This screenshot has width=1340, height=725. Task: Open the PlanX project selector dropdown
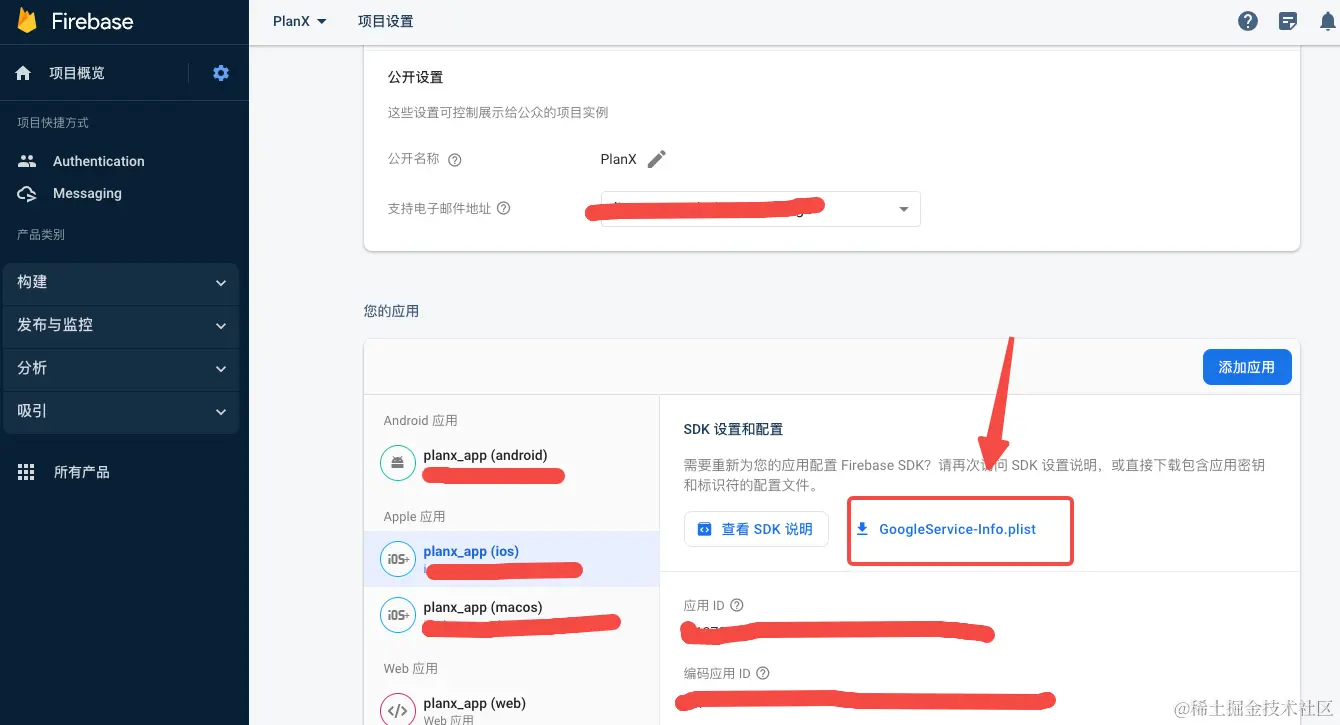tap(300, 21)
